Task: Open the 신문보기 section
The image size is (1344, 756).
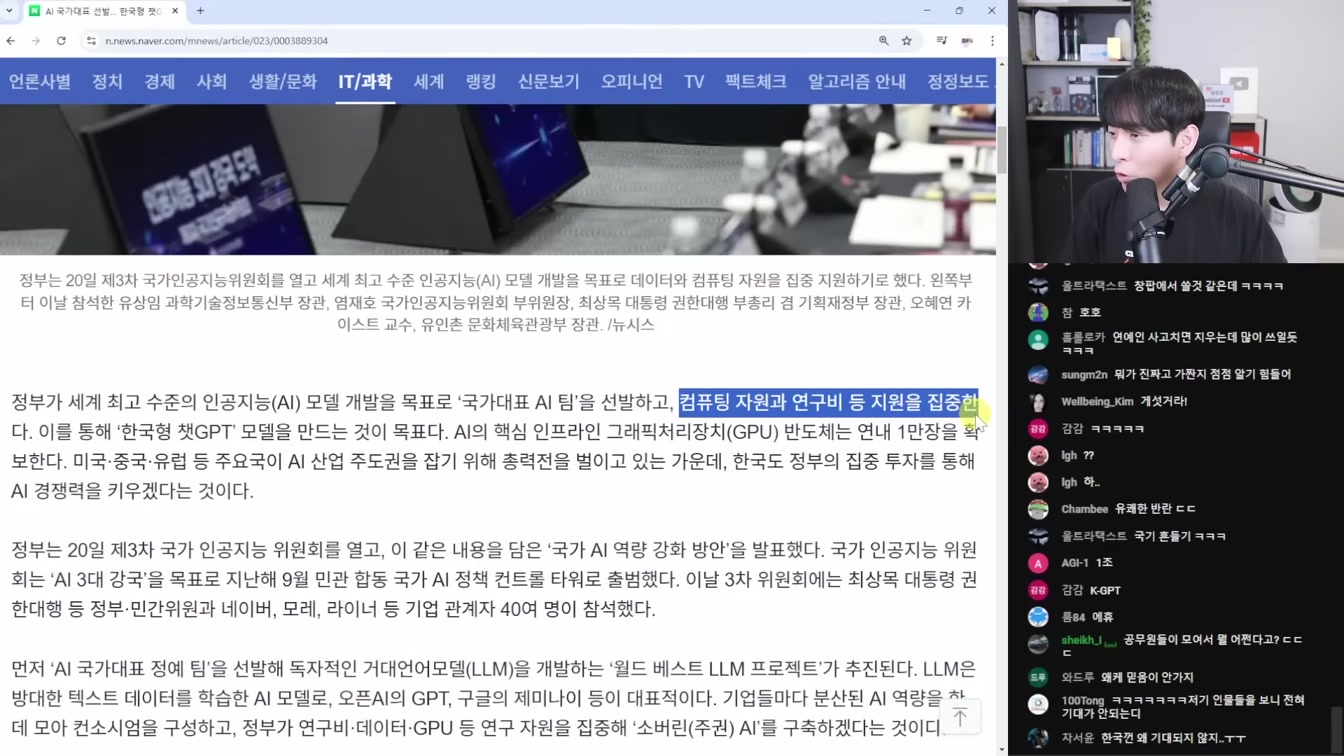Action: click(548, 81)
